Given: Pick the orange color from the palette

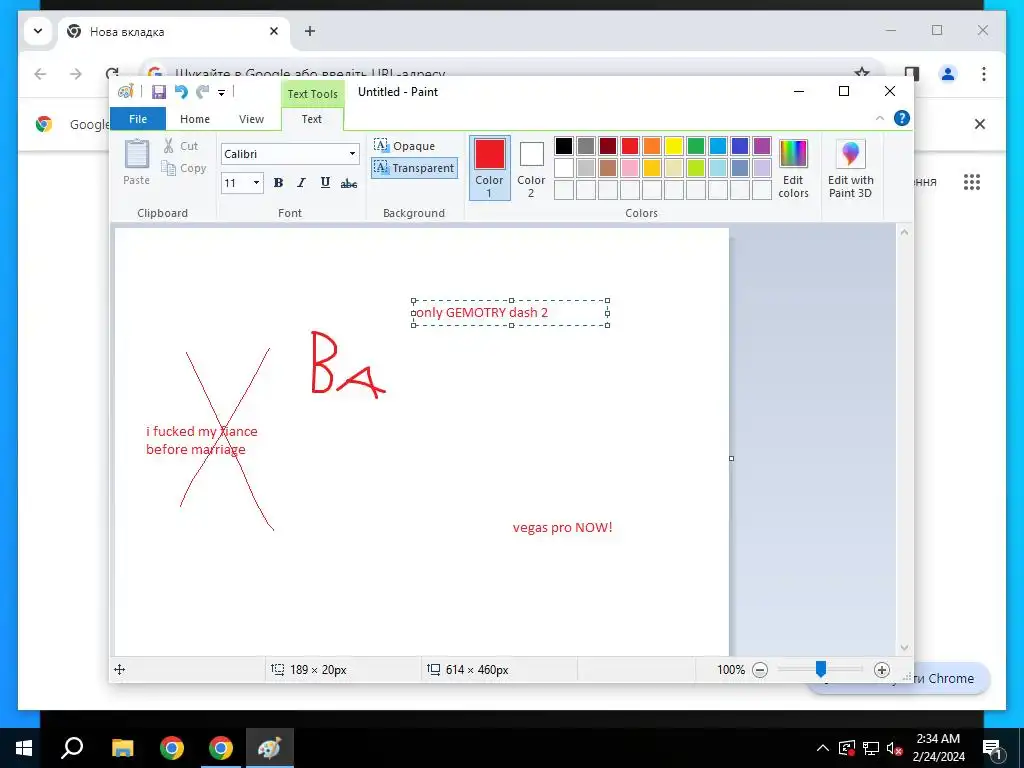Looking at the screenshot, I should click(x=652, y=146).
